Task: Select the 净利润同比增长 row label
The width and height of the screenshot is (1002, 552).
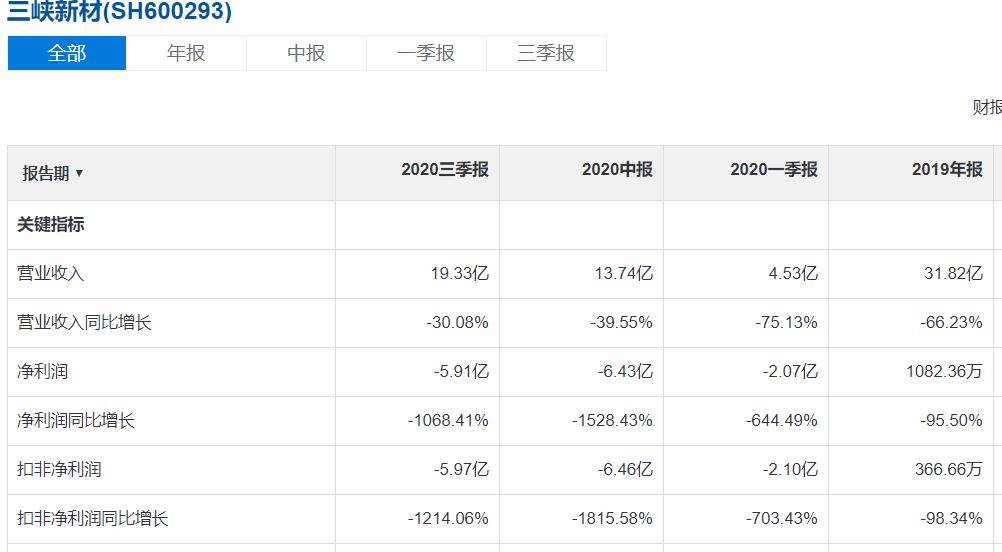Action: pyautogui.click(x=76, y=420)
